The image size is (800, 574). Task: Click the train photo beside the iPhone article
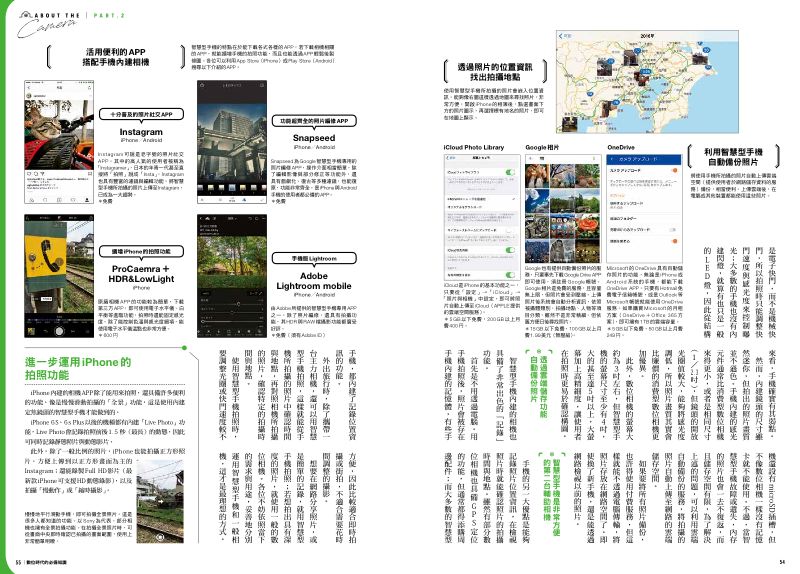tap(160, 502)
